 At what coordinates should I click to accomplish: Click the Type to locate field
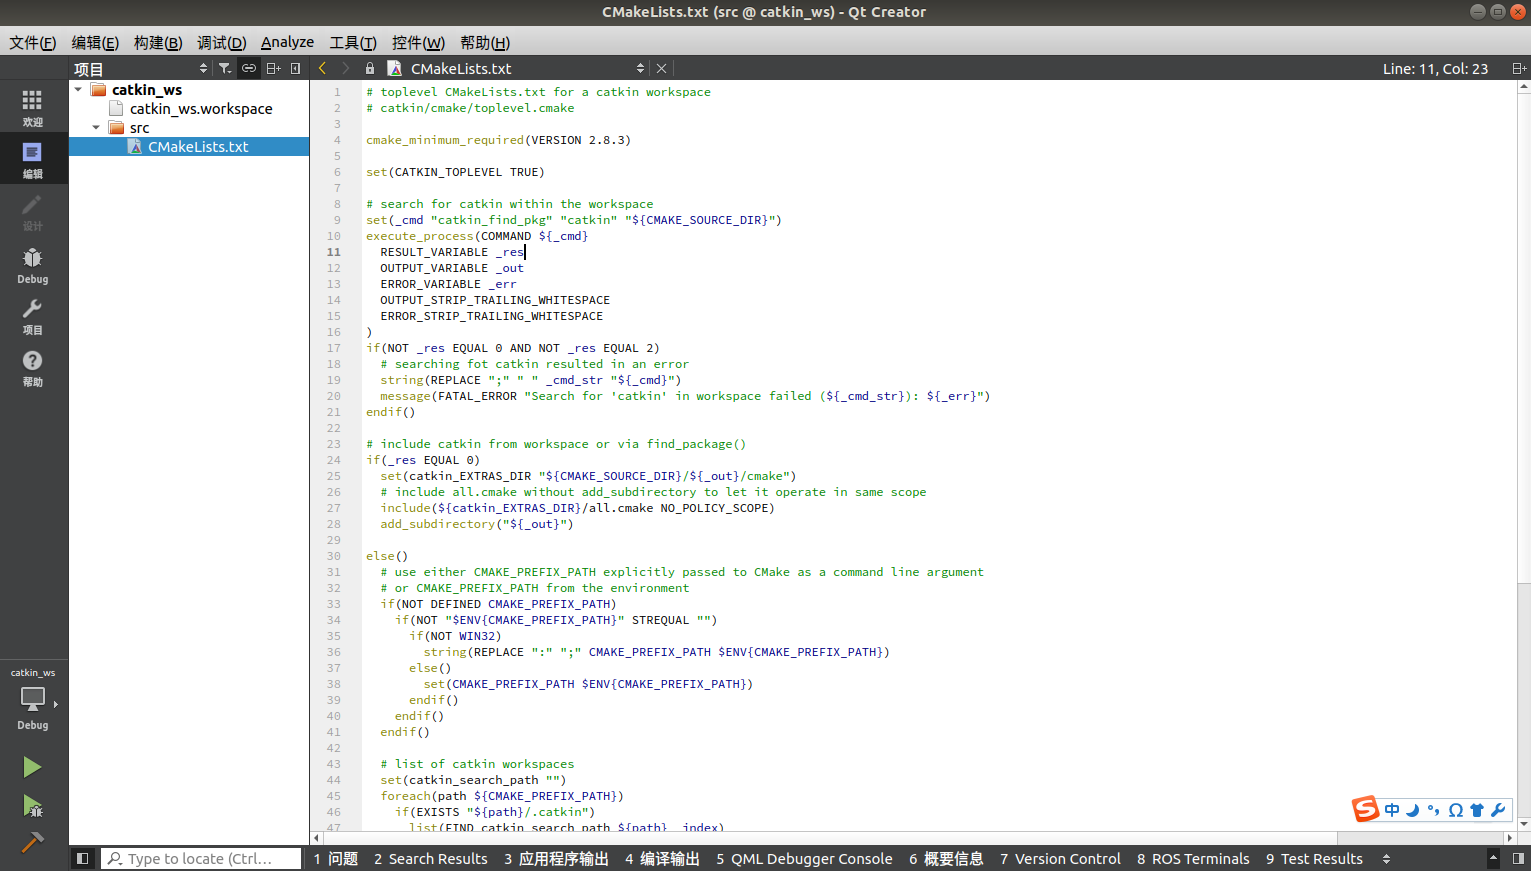[201, 858]
